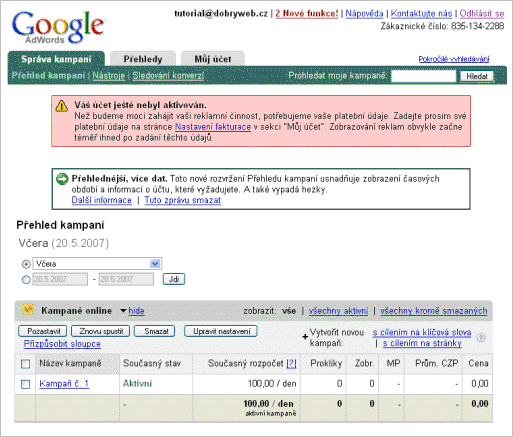Click the Pozastavit button
The height and width of the screenshot is (437, 513).
coord(43,331)
